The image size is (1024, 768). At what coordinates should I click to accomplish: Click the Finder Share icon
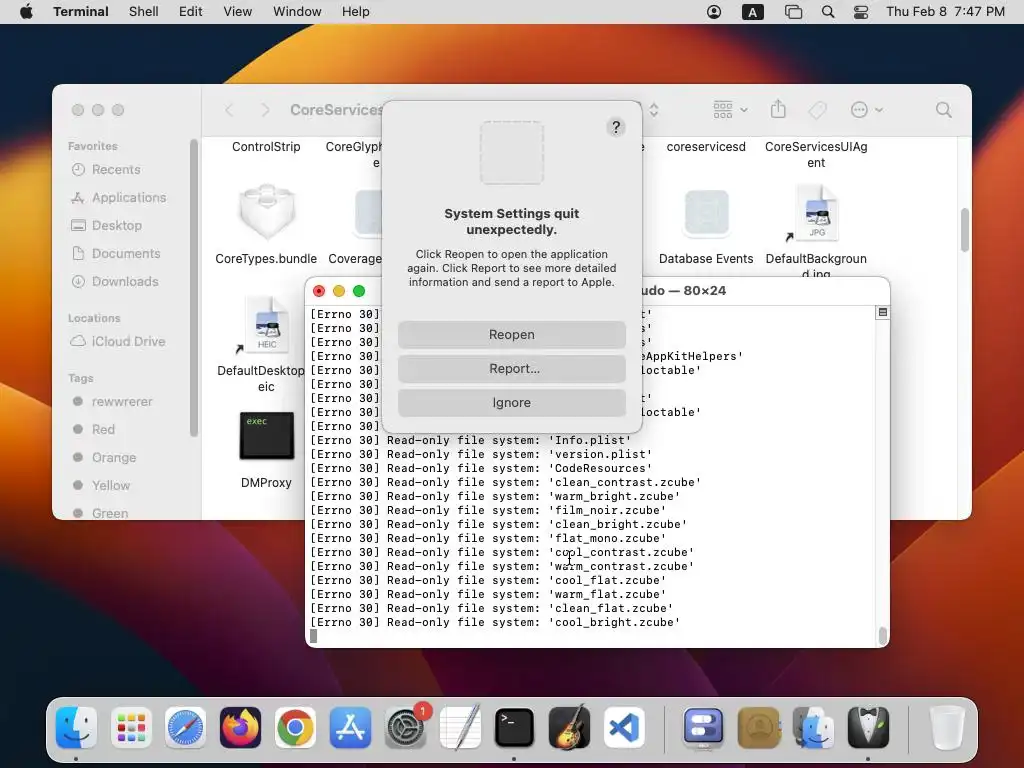click(778, 109)
